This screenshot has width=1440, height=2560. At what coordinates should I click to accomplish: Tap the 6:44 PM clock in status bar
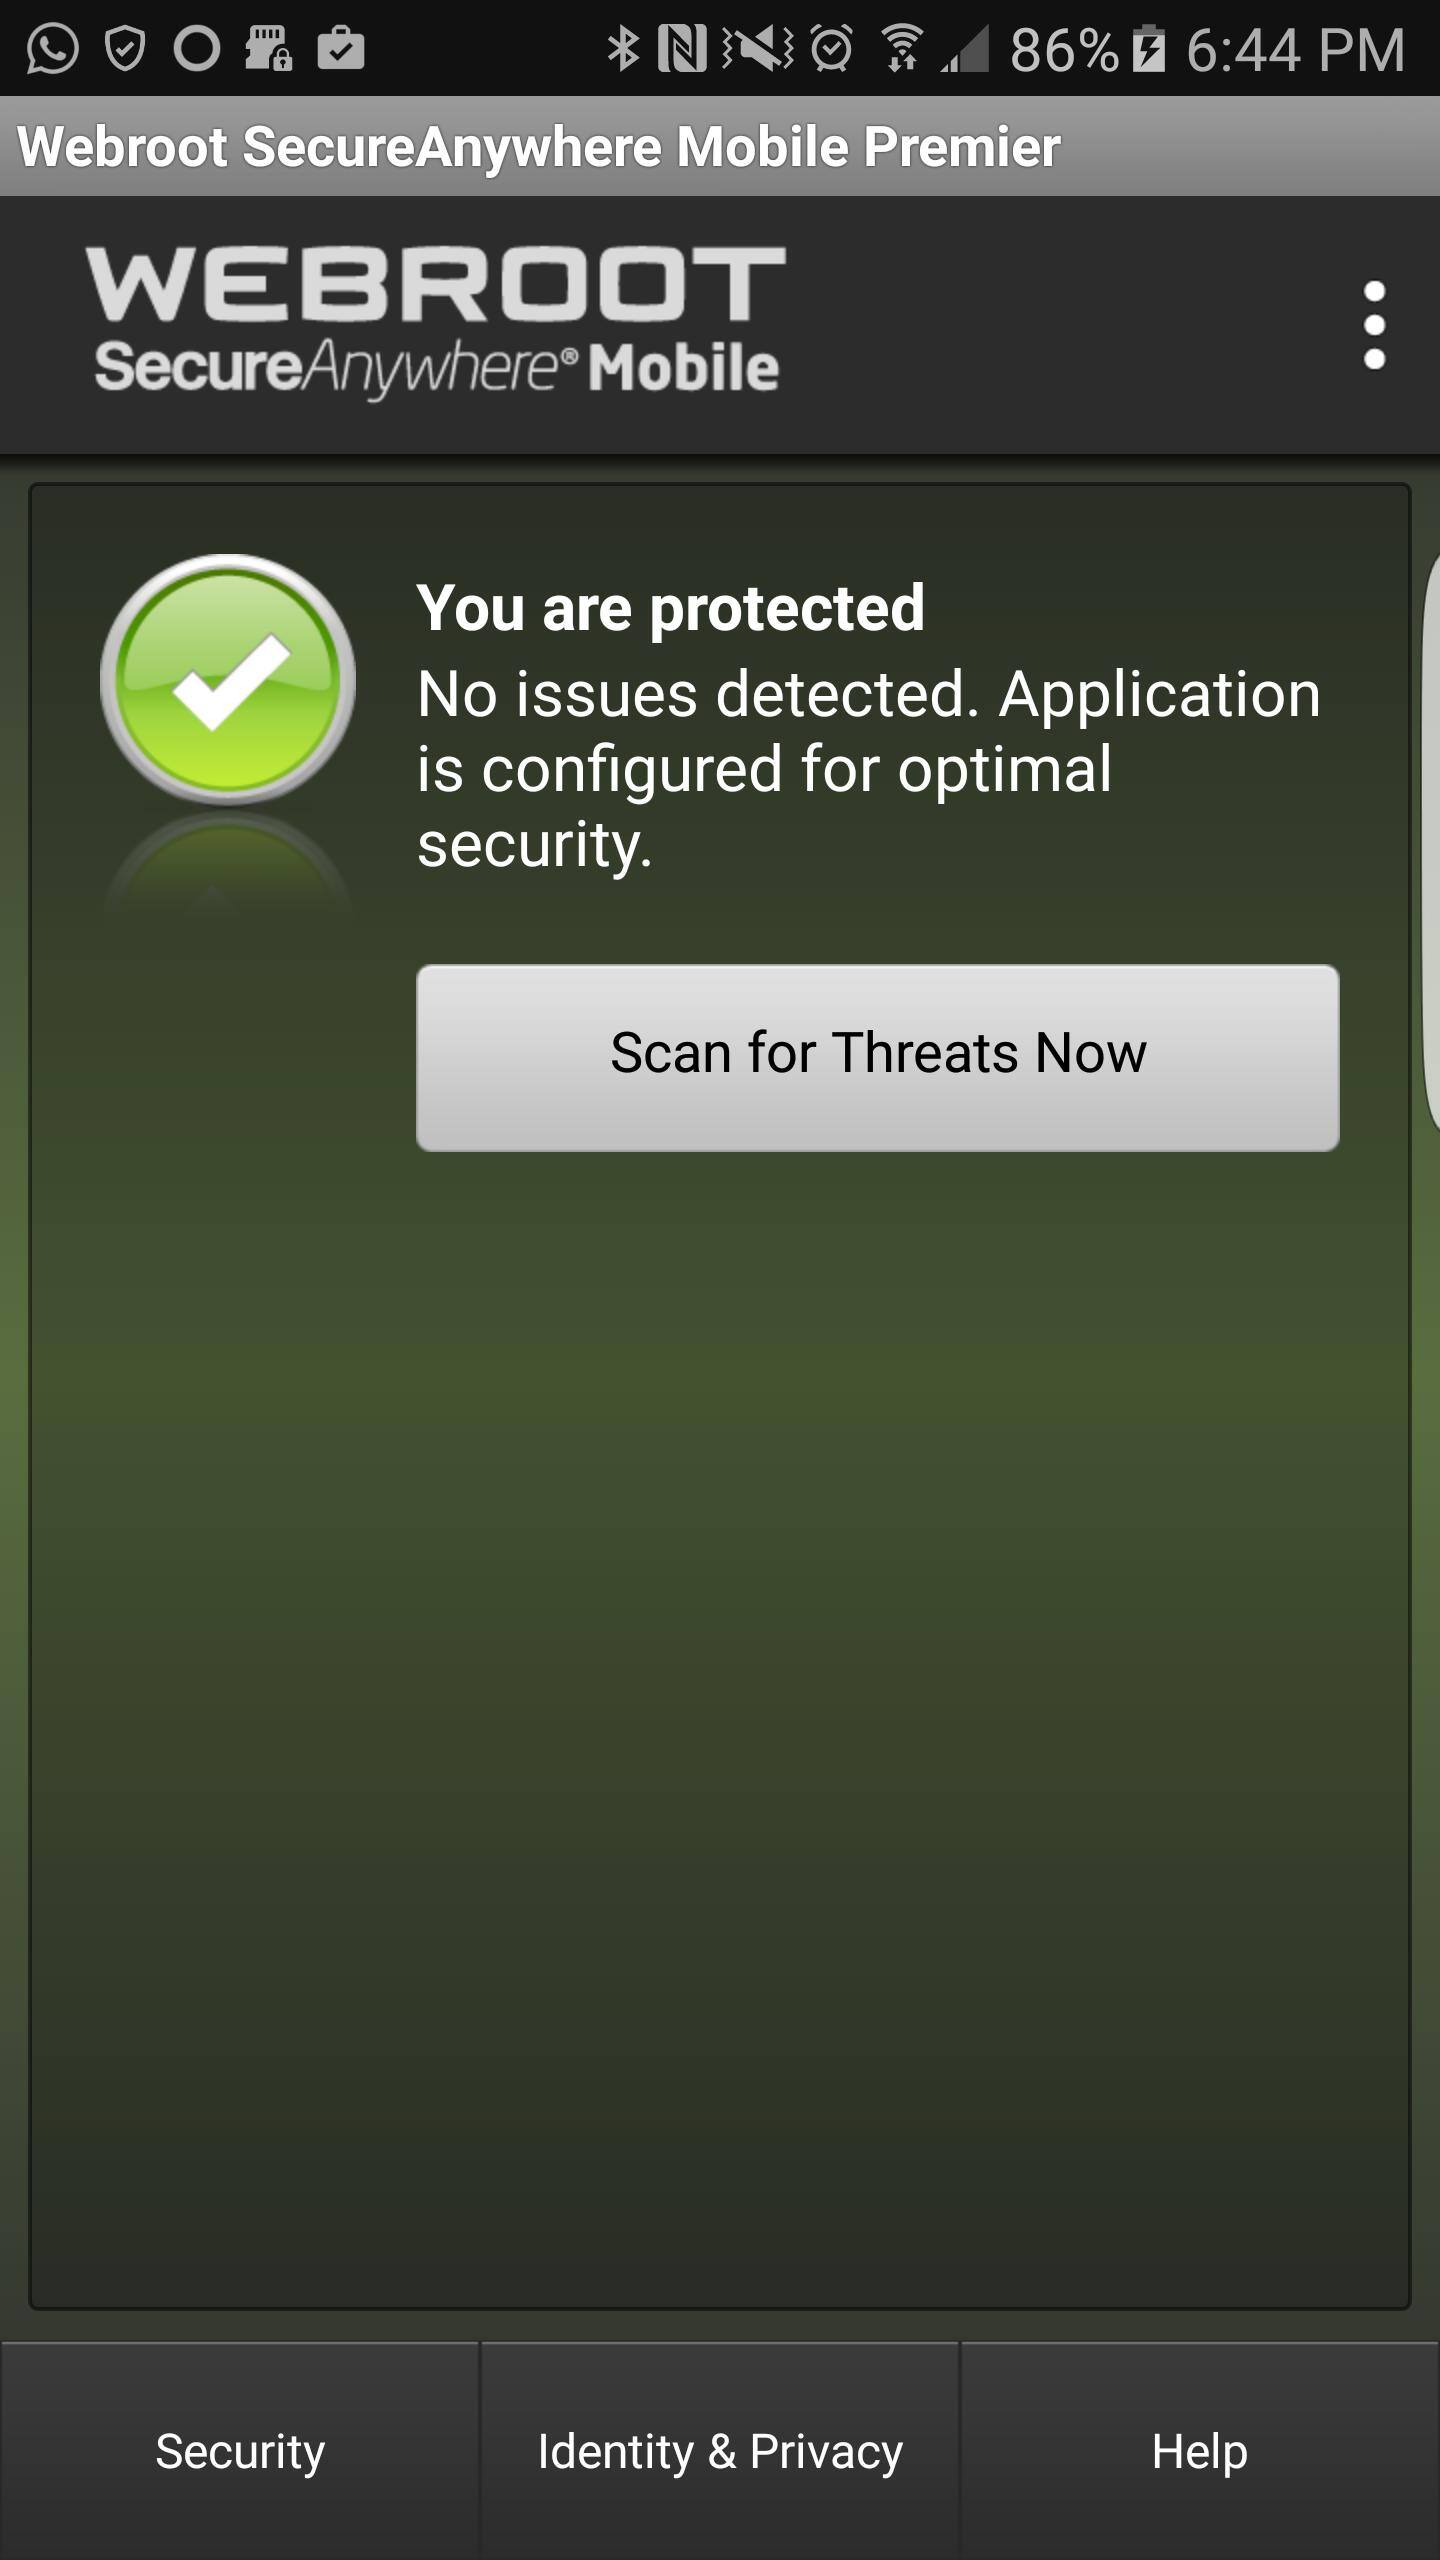point(1296,49)
